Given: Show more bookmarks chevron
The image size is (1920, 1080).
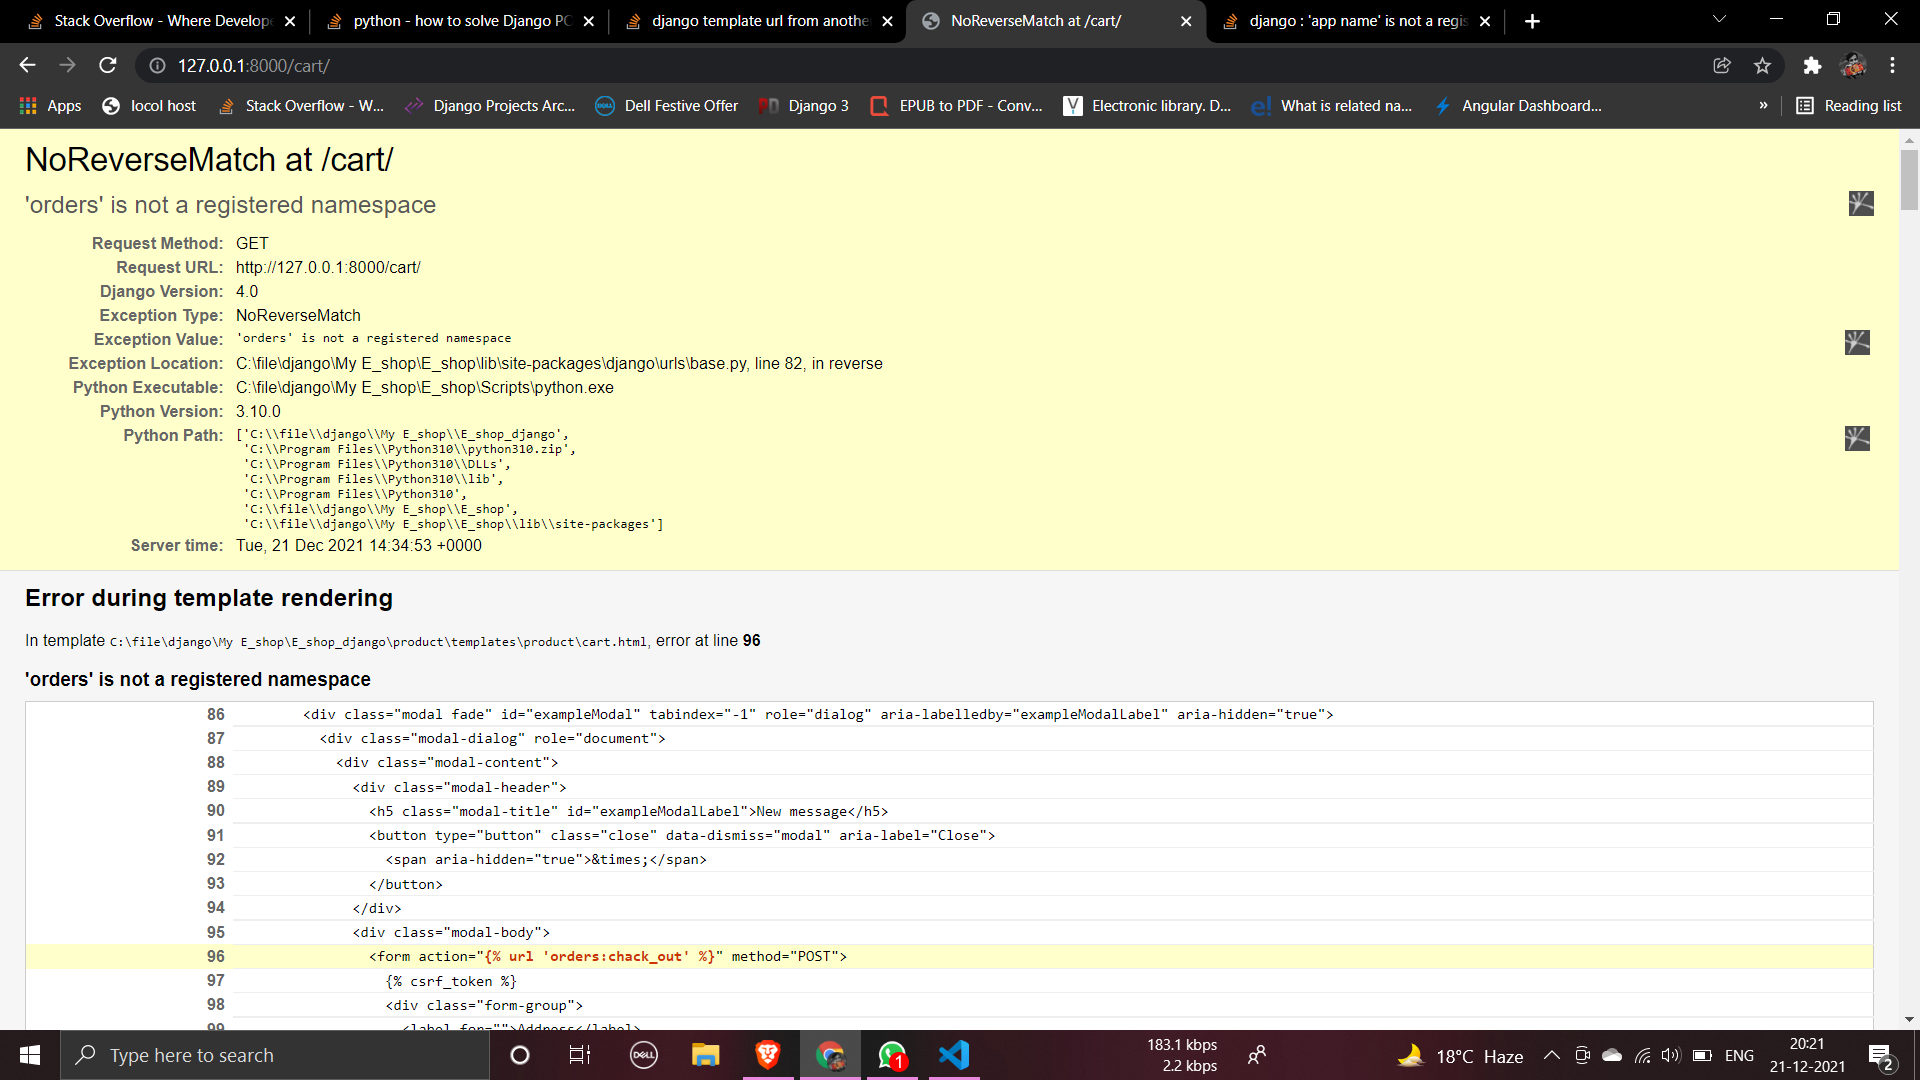Looking at the screenshot, I should click(1763, 106).
